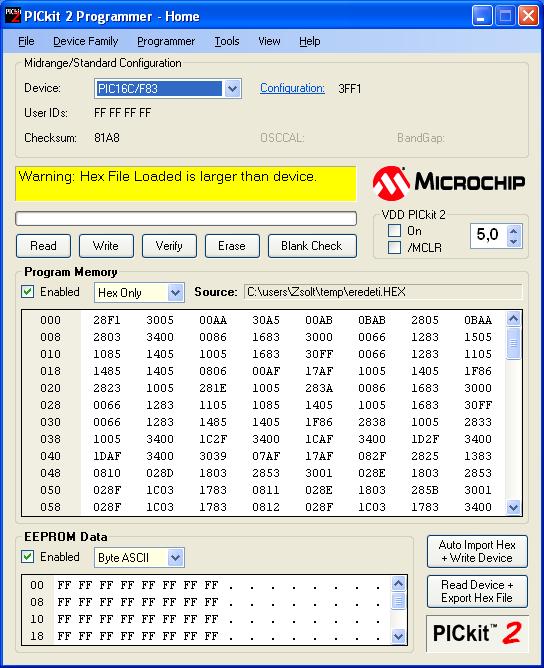The width and height of the screenshot is (544, 668).
Task: Click the PICkit 2 title bar icon
Action: tap(13, 16)
